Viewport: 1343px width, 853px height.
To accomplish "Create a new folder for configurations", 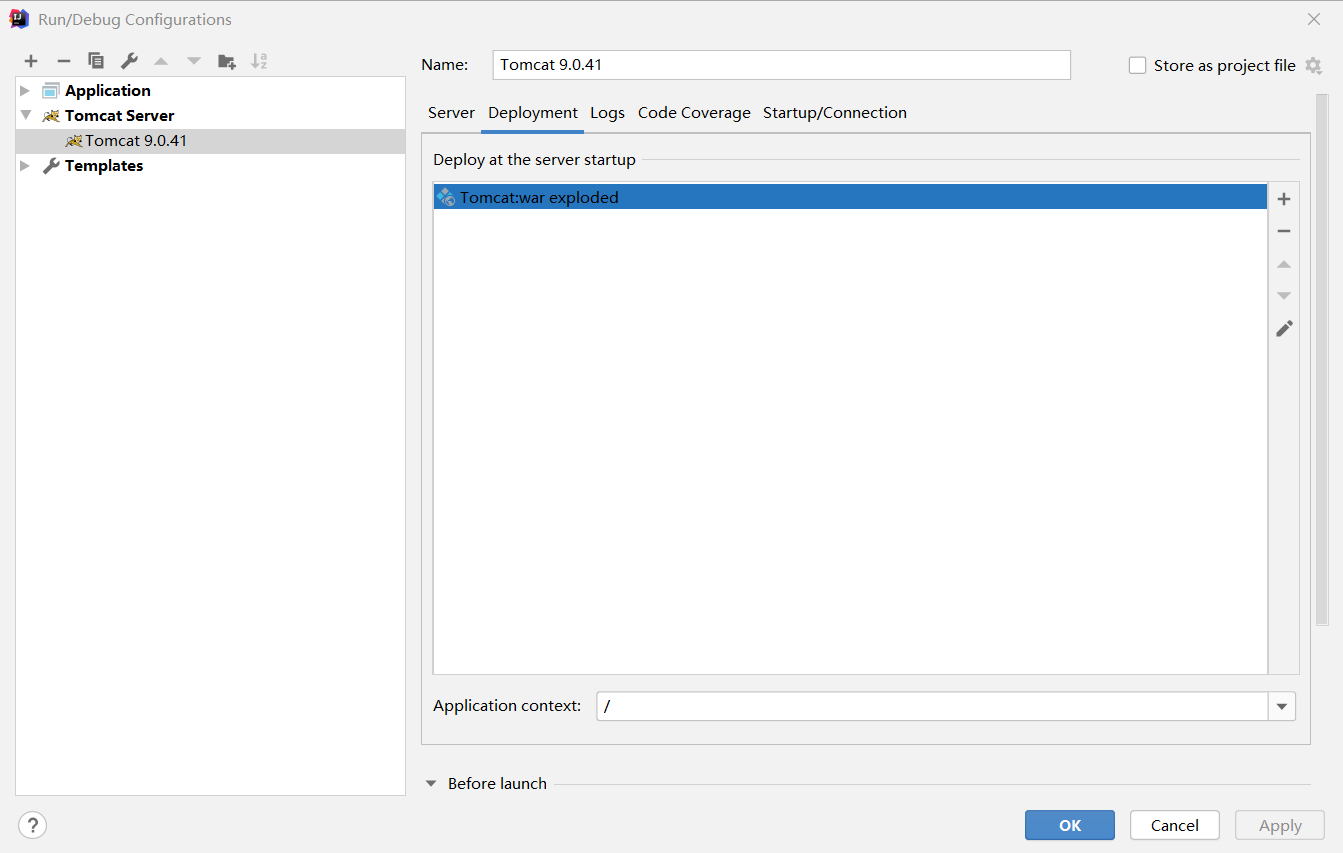I will 227,61.
